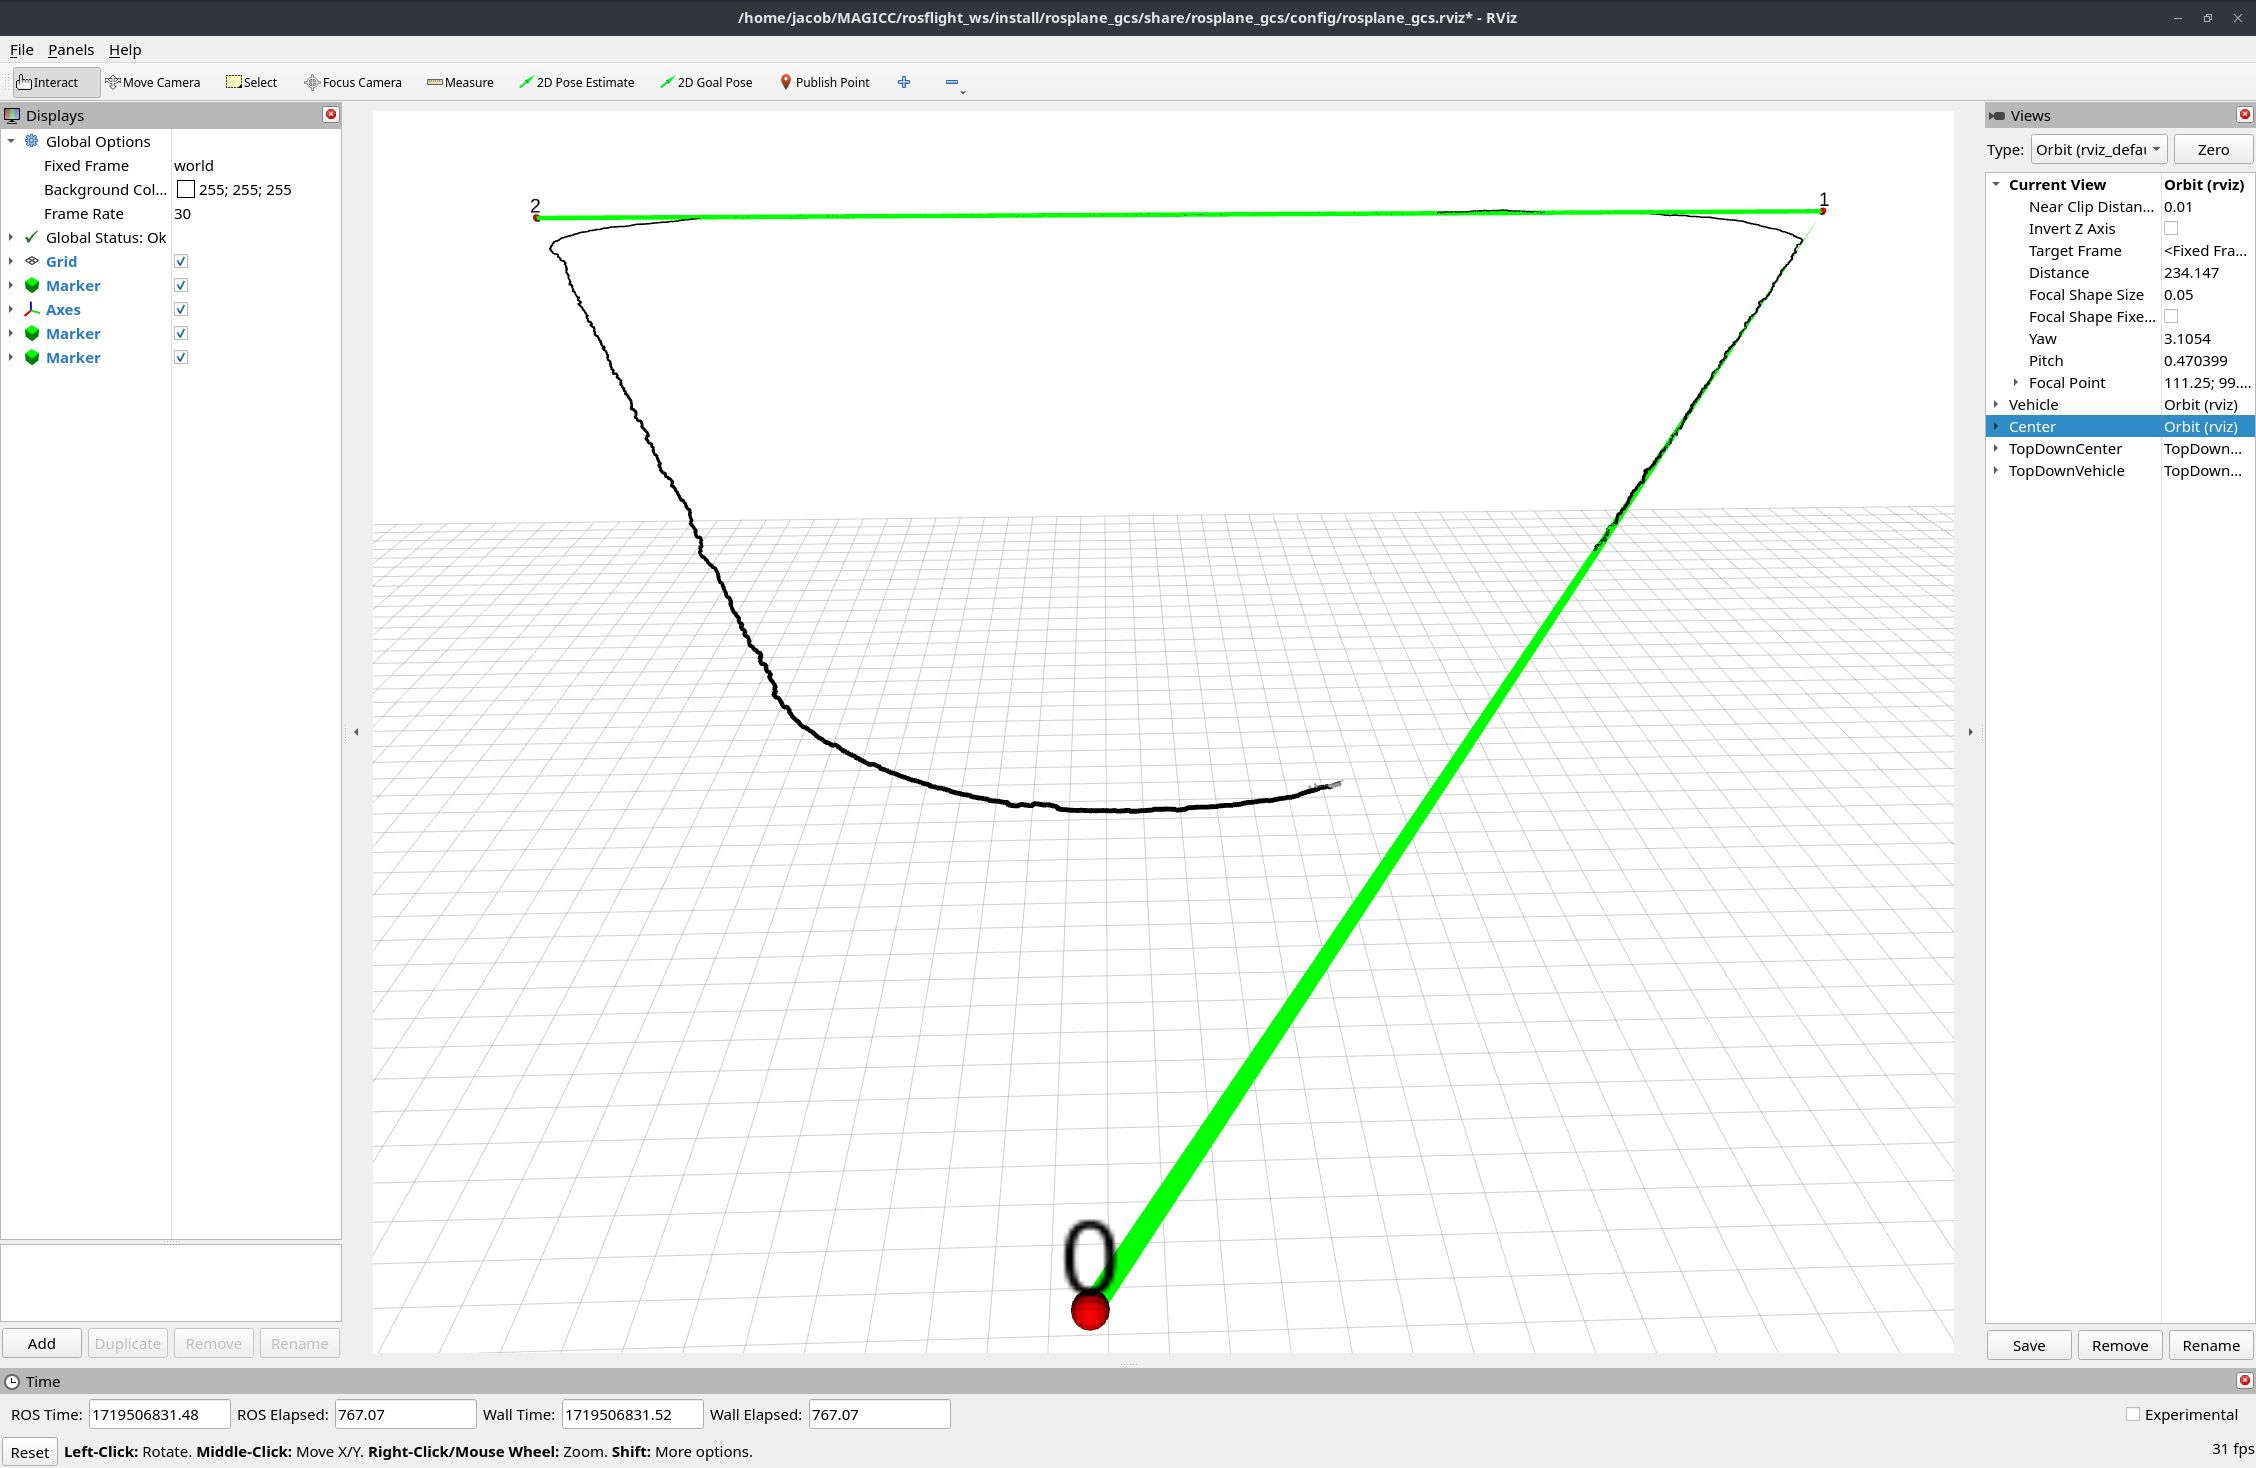This screenshot has width=2256, height=1468.
Task: Click the Add display button
Action: (42, 1343)
